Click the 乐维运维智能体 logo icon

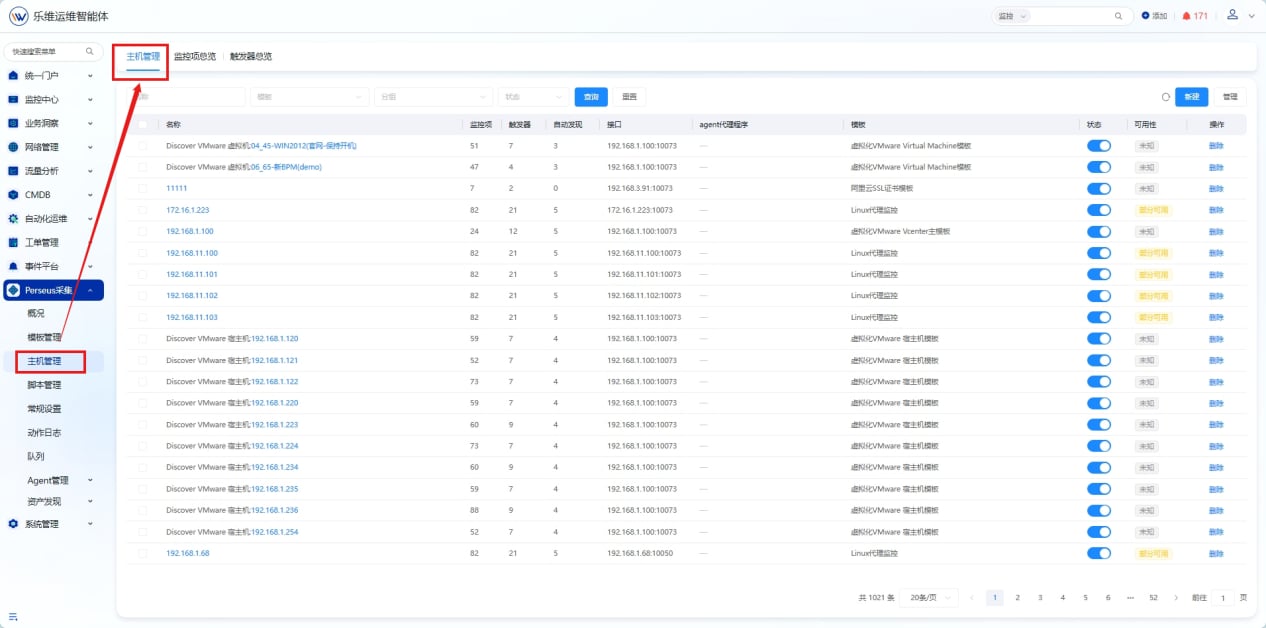(18, 16)
